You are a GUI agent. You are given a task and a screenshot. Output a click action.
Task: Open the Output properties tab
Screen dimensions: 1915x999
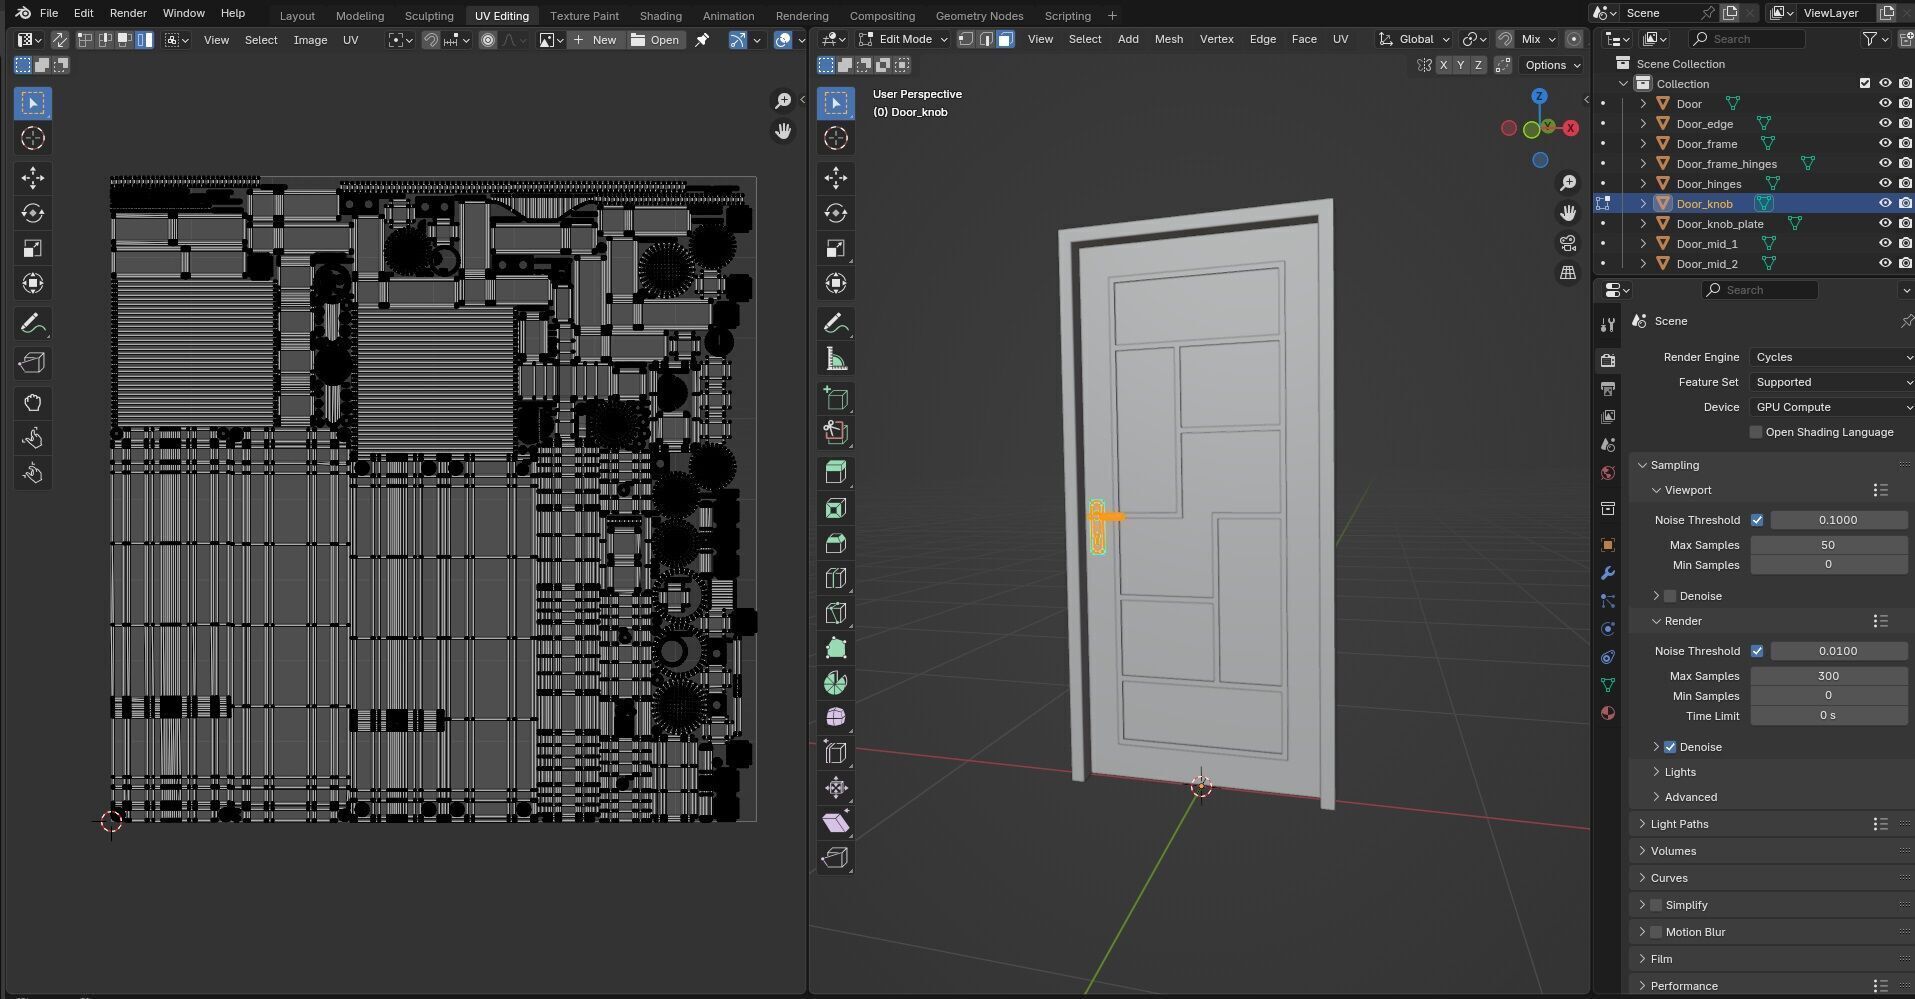coord(1608,388)
